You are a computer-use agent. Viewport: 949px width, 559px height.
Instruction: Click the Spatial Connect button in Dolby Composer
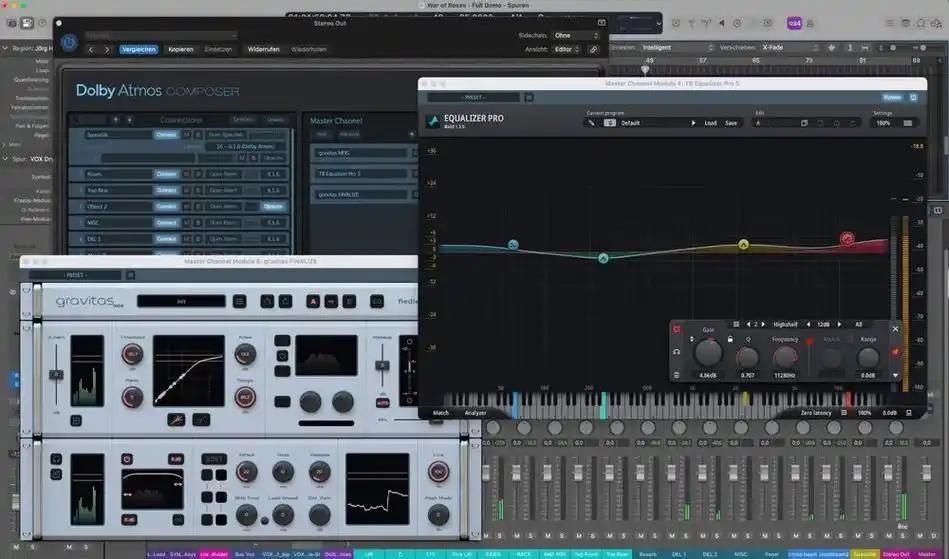coord(165,135)
